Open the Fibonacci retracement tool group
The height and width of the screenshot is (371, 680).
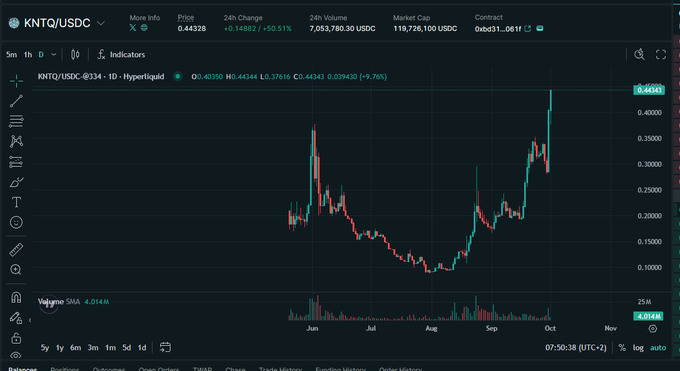16,121
